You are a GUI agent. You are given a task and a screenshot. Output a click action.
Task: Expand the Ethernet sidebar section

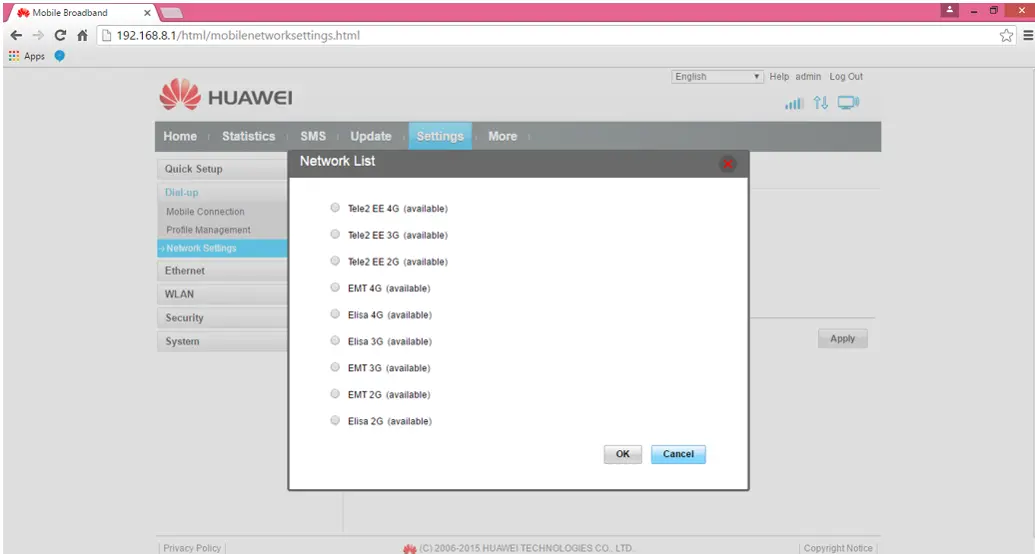coord(222,271)
